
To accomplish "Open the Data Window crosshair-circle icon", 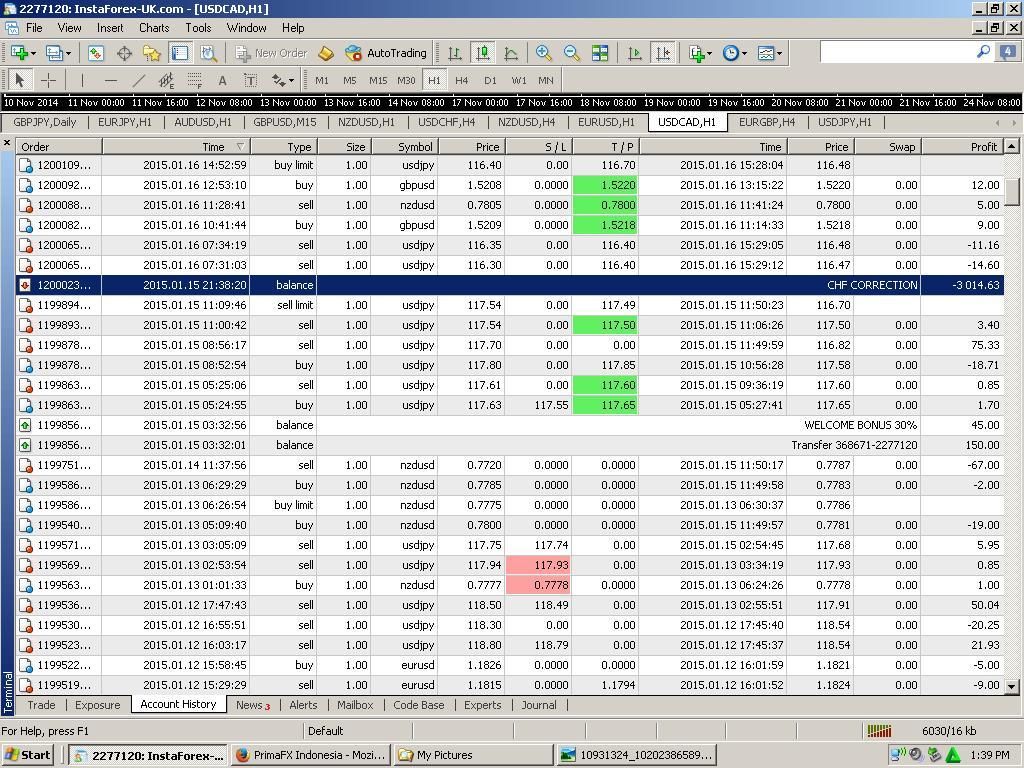I will (124, 53).
